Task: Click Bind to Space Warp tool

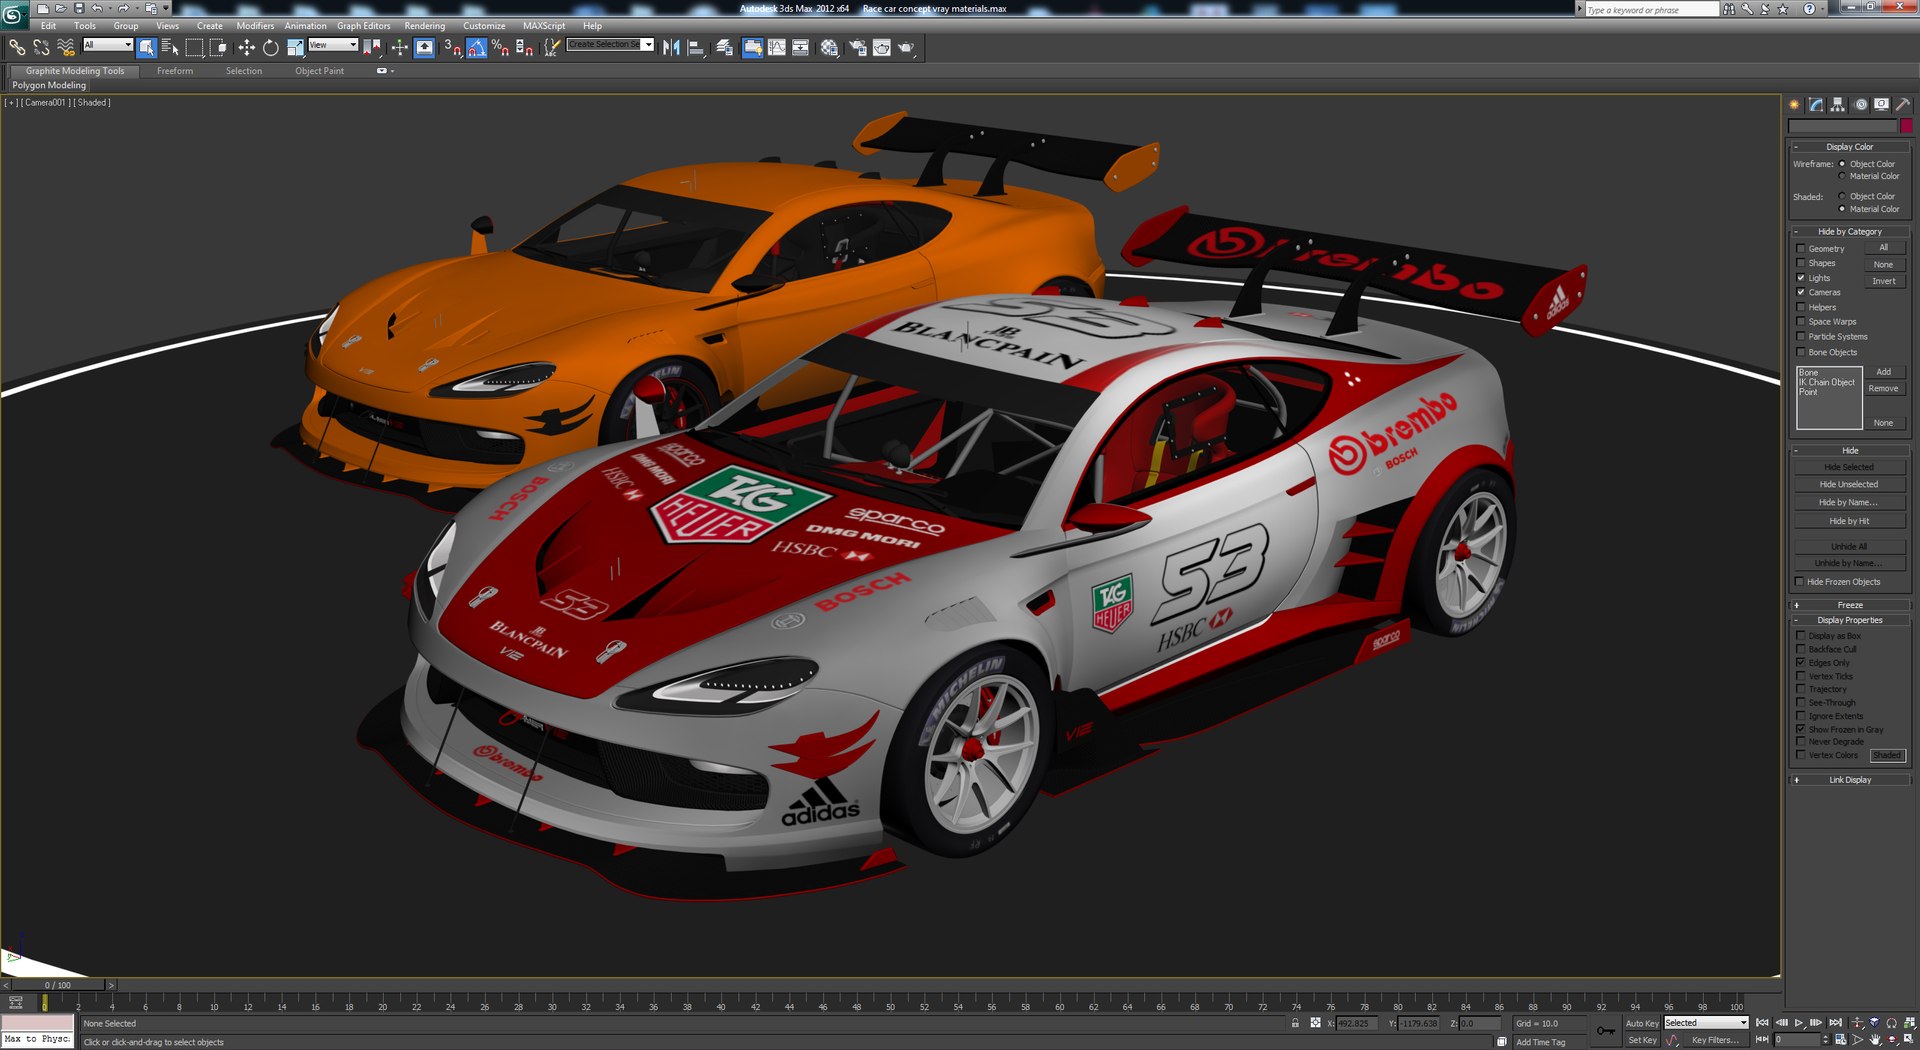Action: pos(66,47)
